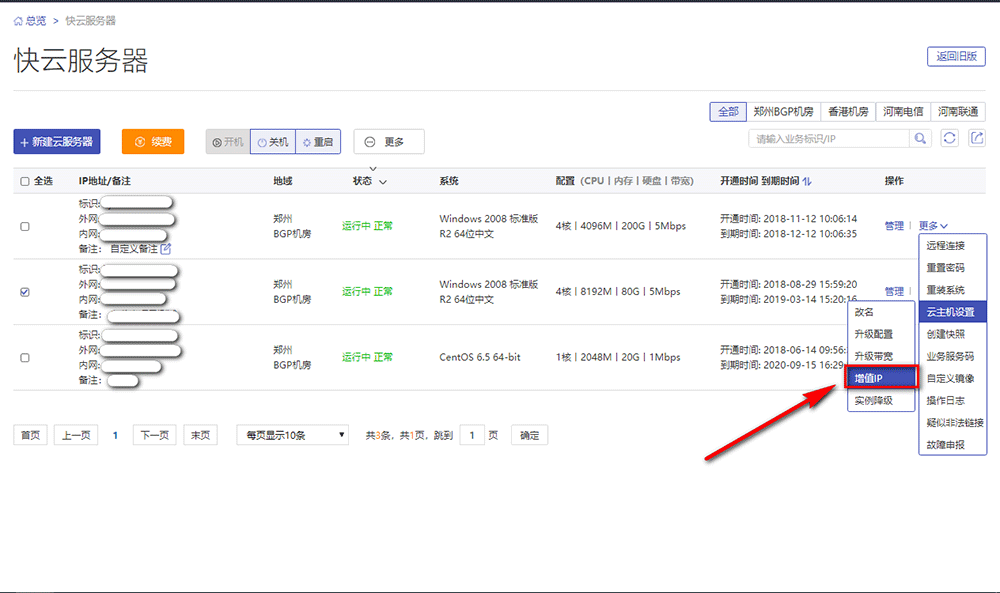
Task: Click the sort icon next to 到期时间
Action: pos(807,181)
